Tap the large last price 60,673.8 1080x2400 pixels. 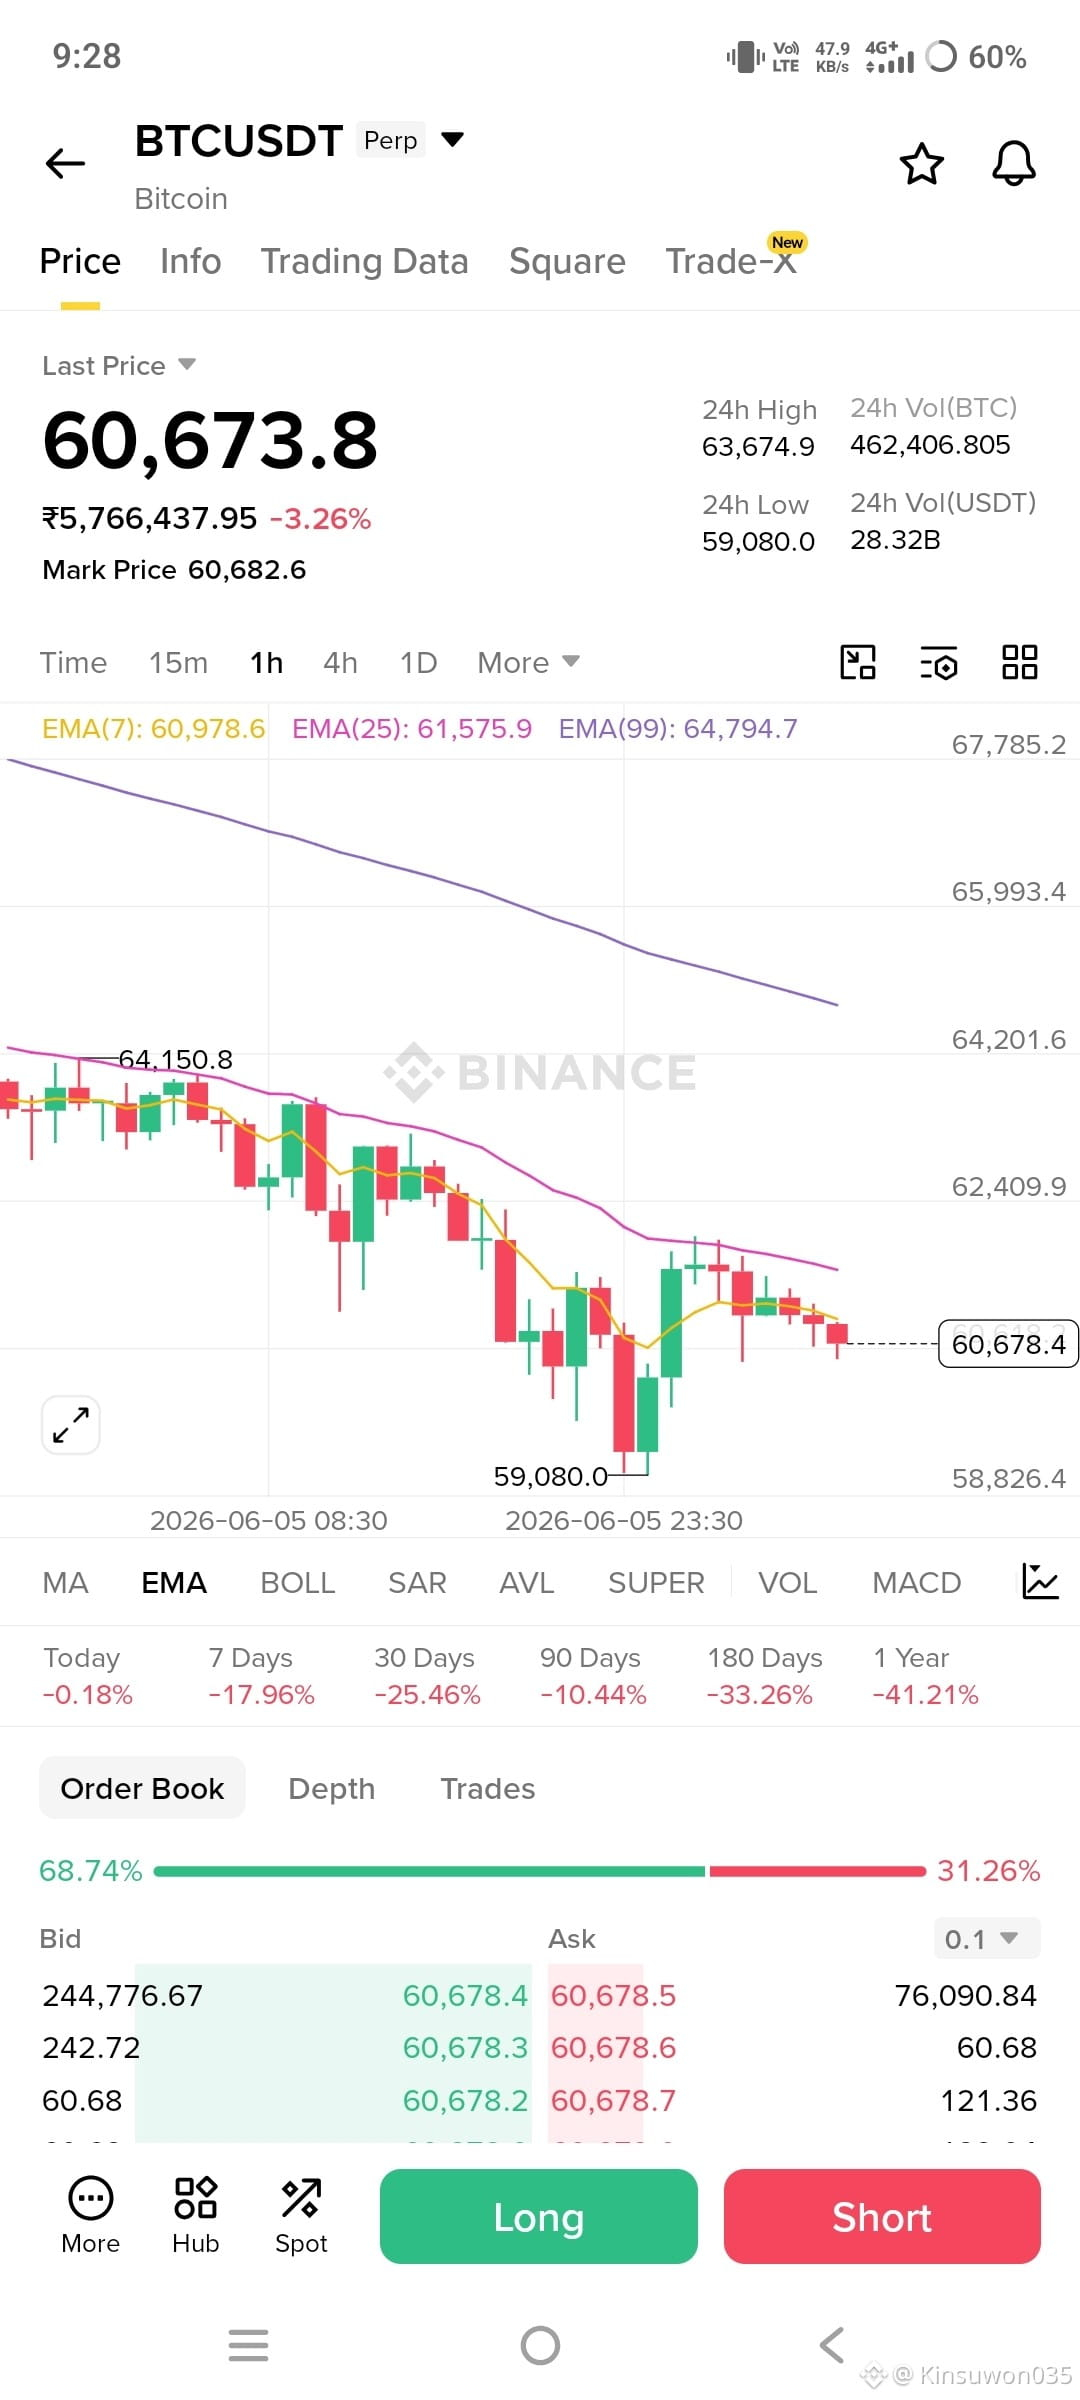pos(210,441)
